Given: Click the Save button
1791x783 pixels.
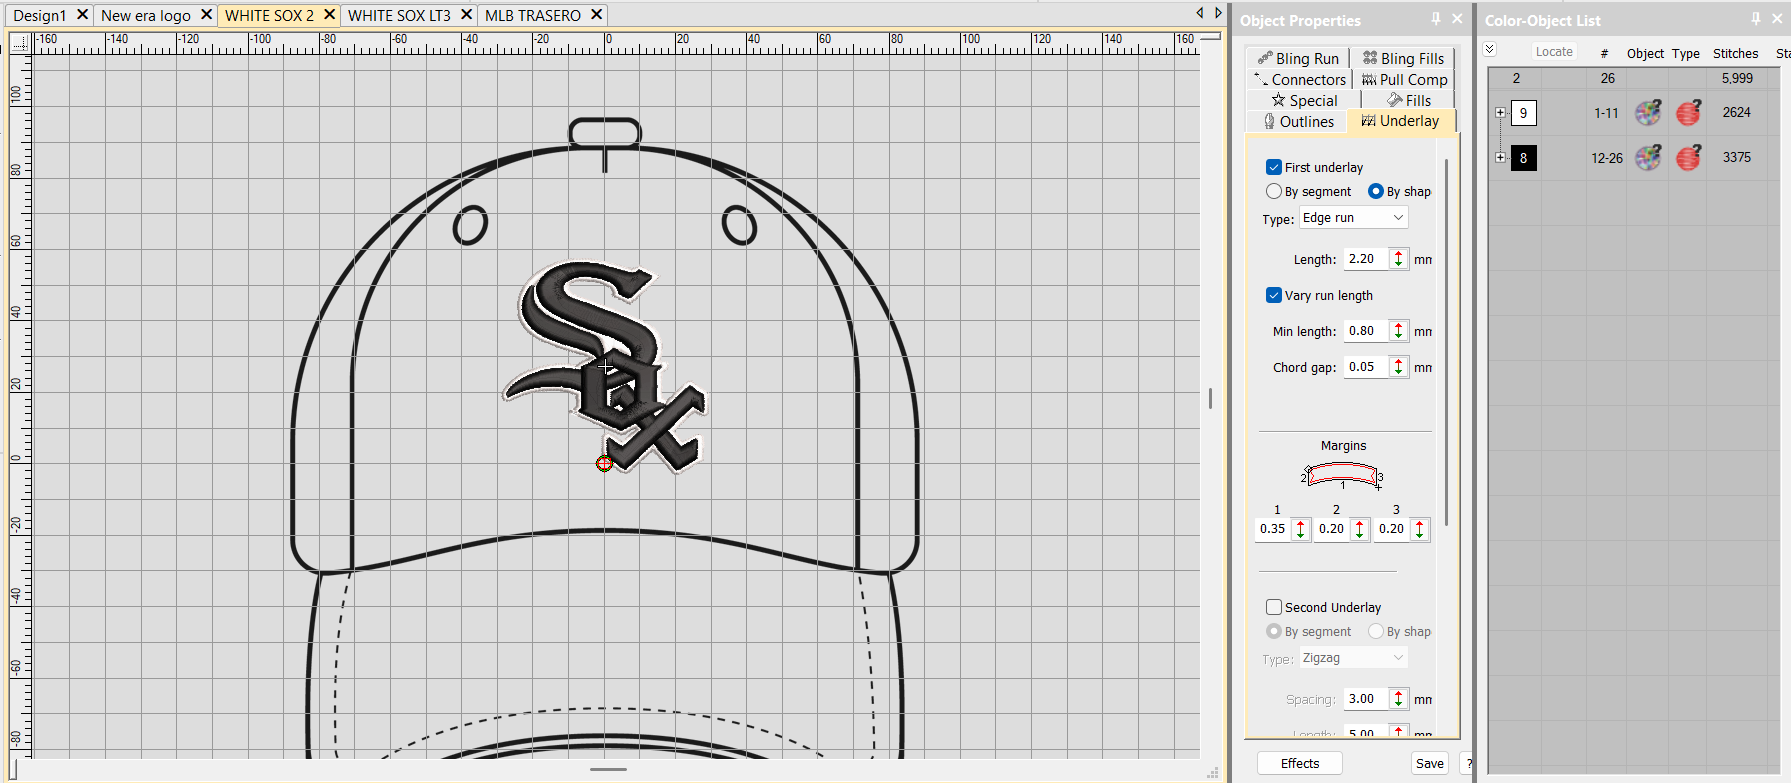Looking at the screenshot, I should pos(1430,763).
